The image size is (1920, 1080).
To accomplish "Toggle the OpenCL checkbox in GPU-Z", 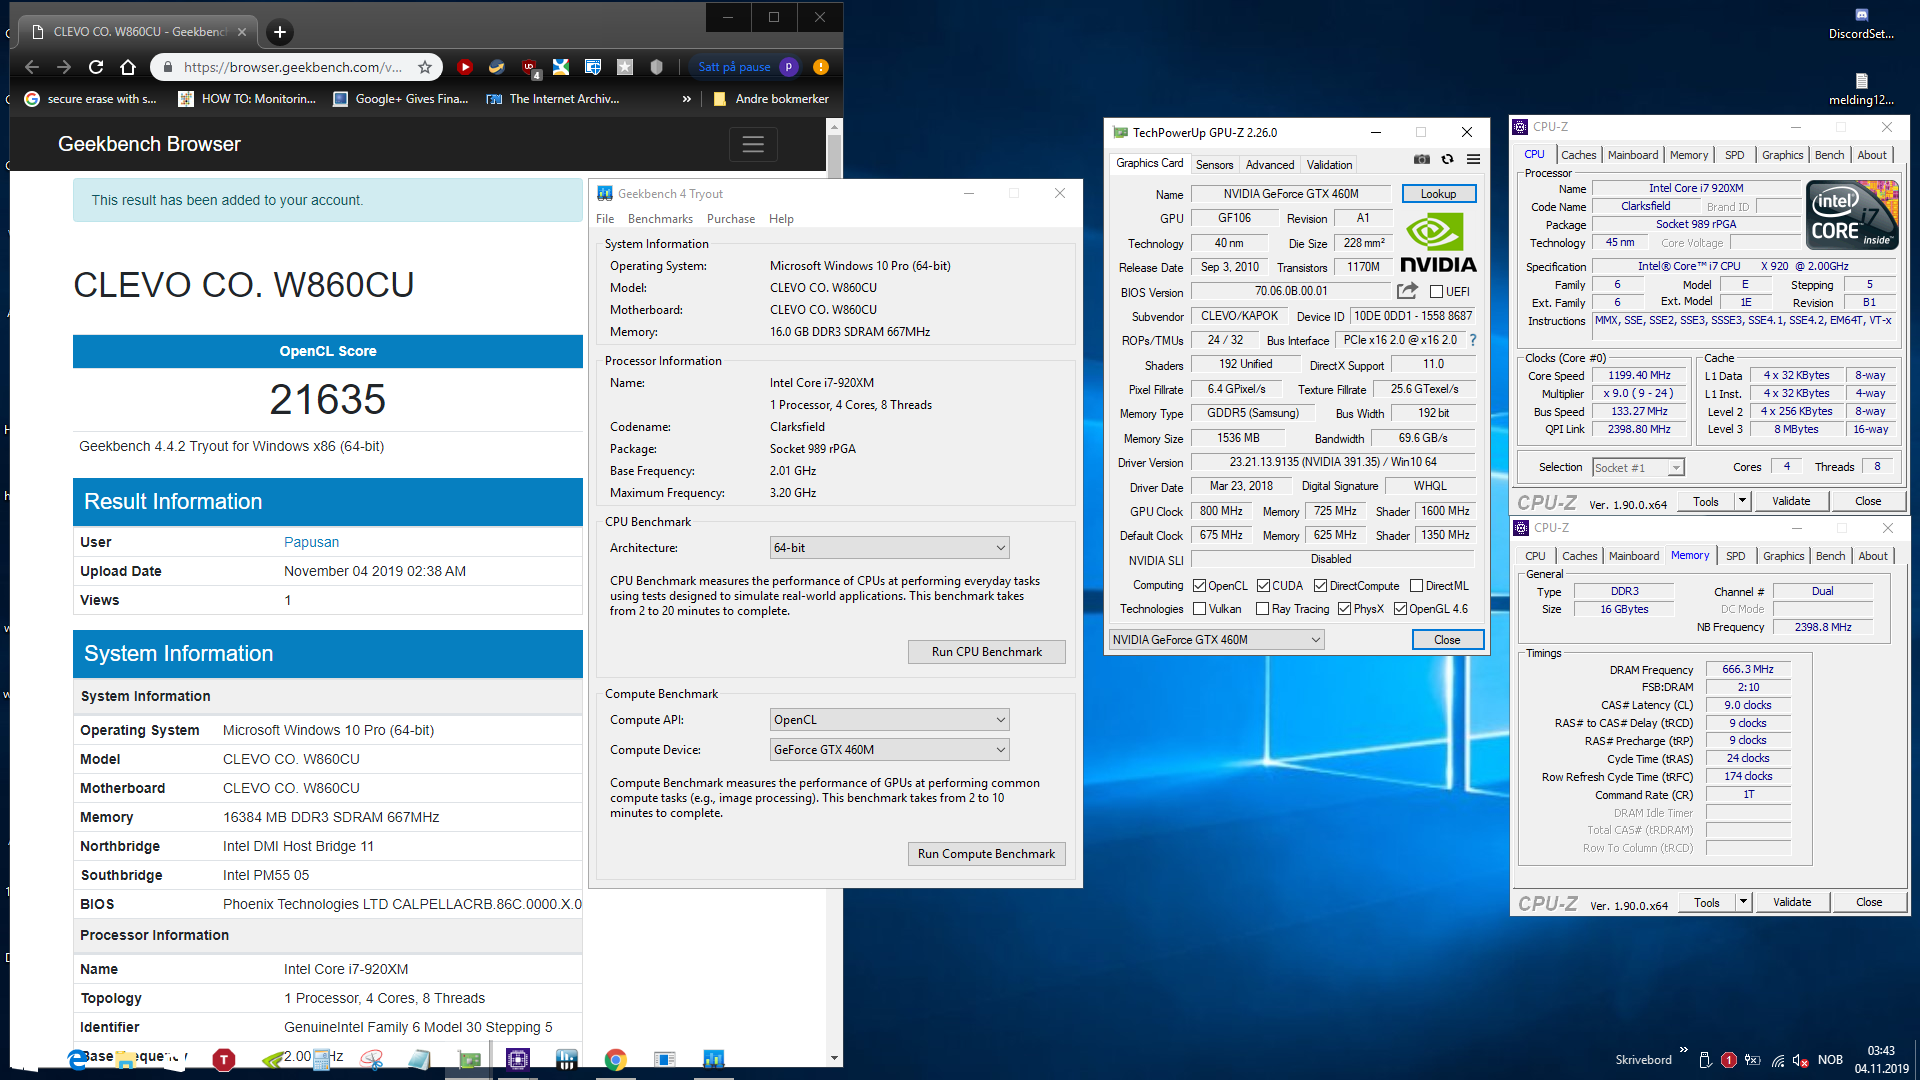I will click(1199, 586).
